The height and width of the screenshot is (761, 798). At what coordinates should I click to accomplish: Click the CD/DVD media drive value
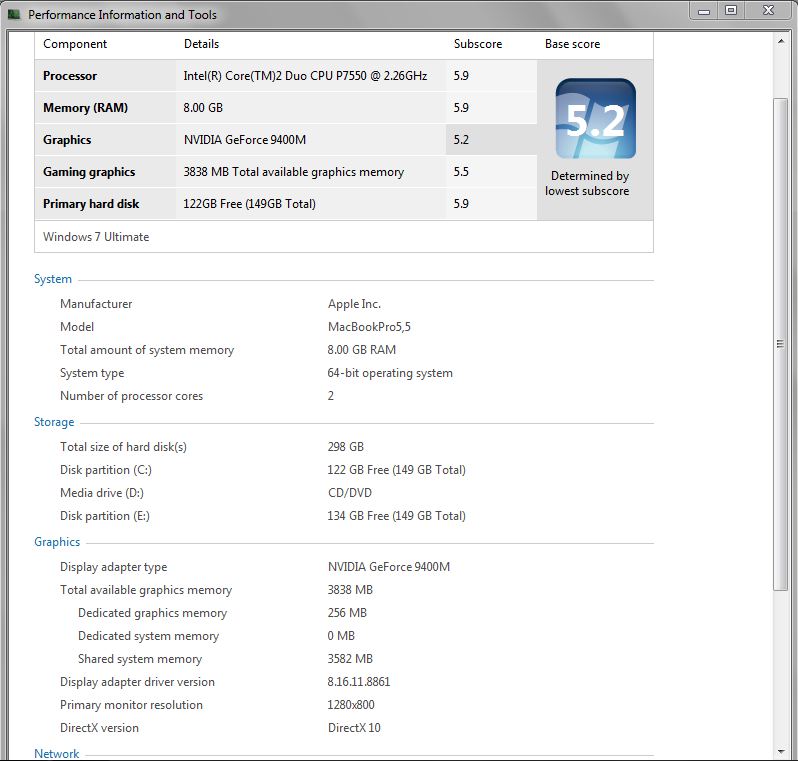click(350, 493)
